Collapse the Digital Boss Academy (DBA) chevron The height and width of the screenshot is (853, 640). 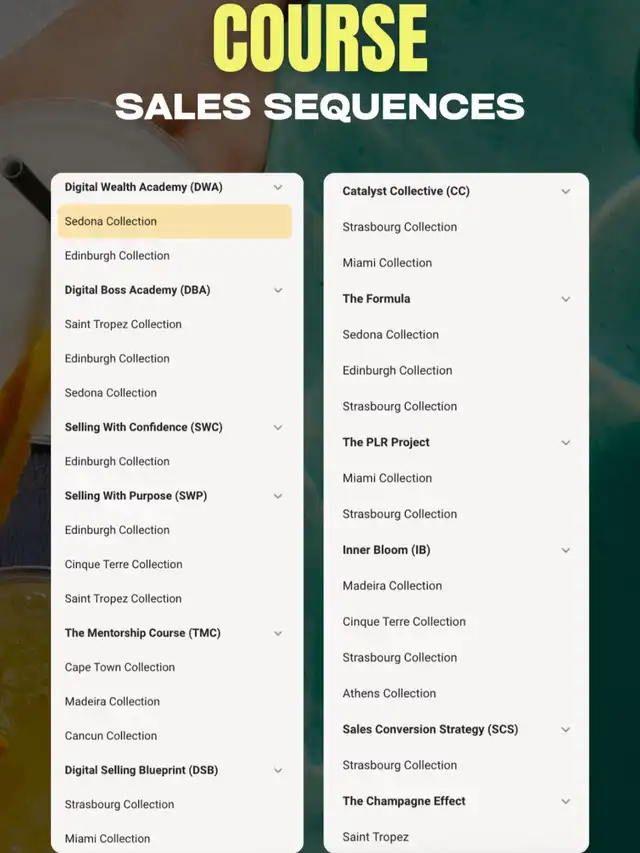pos(278,290)
